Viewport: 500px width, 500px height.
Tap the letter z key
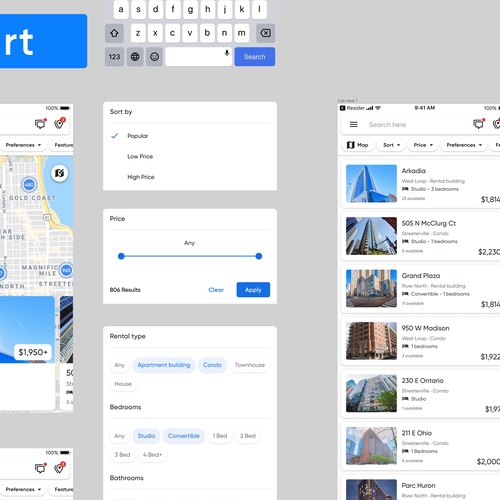138,33
